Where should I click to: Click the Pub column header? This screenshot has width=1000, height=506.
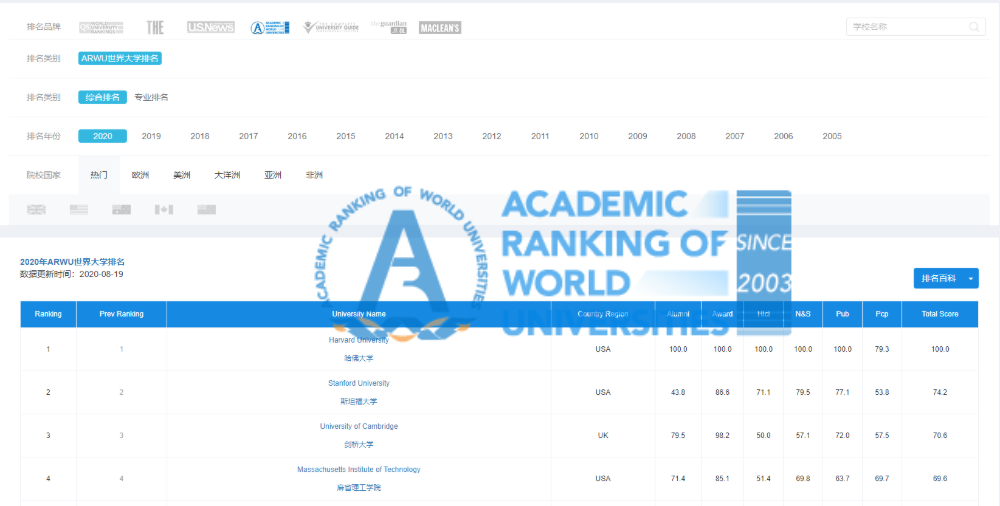842,314
